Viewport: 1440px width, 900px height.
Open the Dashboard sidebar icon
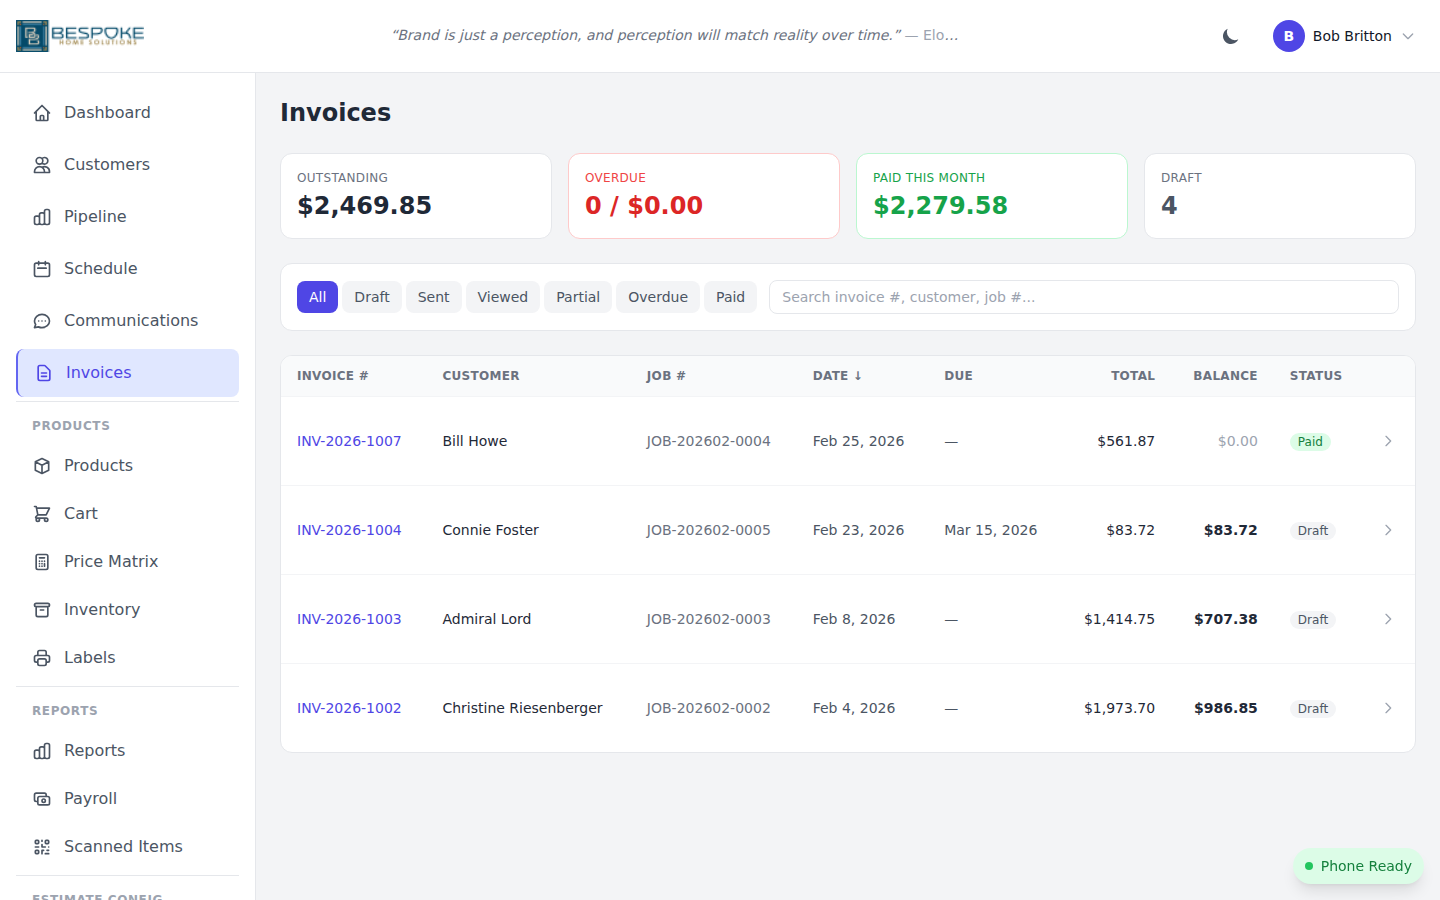point(42,112)
